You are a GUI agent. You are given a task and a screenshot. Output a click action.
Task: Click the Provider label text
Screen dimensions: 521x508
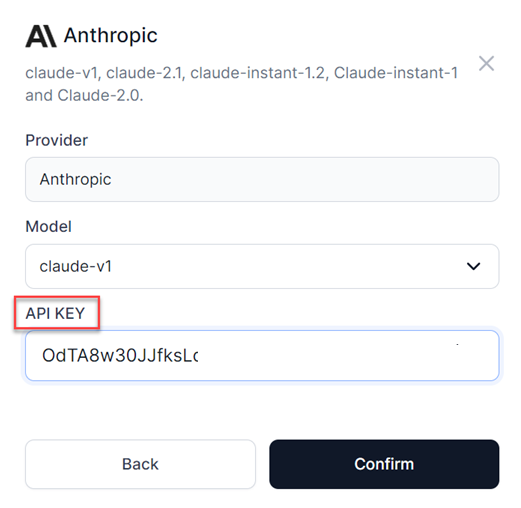coord(57,140)
